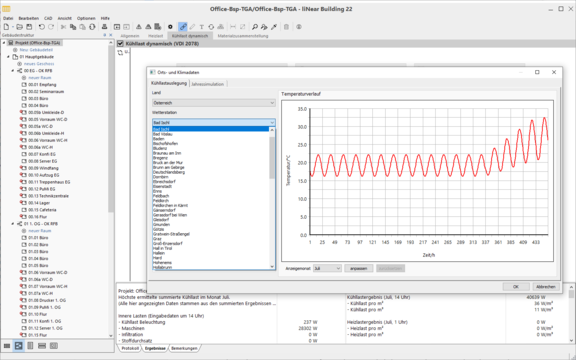
Task: Click the highlighted structure view icon bottom-left
Action: 18,346
